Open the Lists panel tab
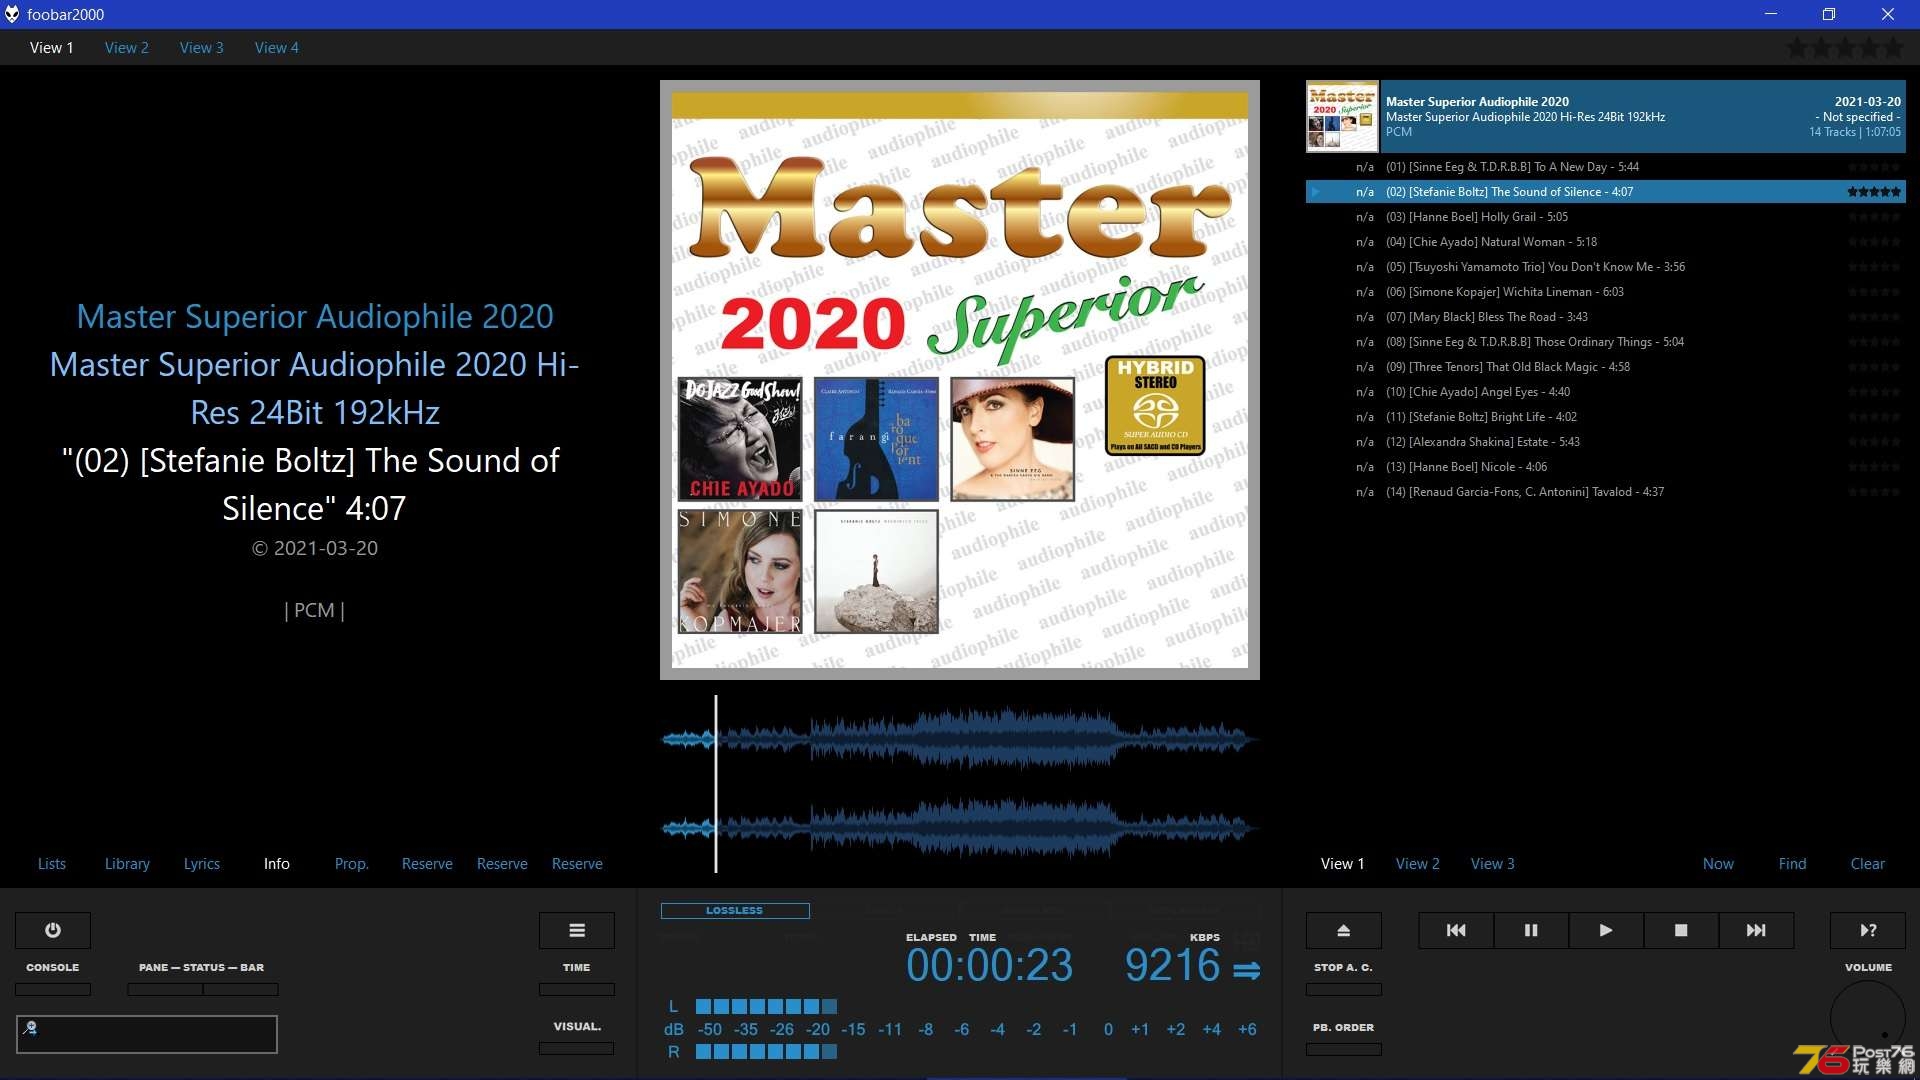 52,863
